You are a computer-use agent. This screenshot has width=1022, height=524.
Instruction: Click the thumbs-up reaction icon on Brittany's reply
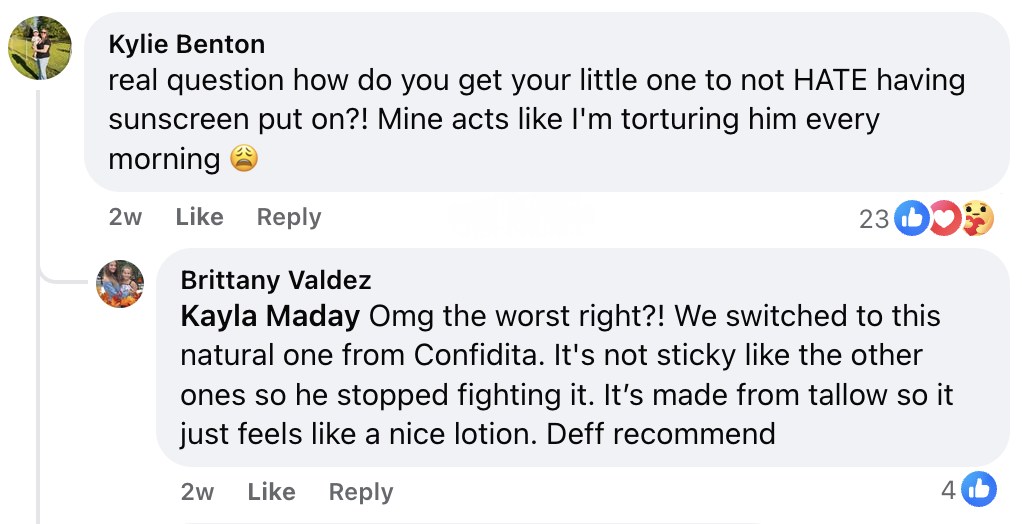tap(980, 490)
